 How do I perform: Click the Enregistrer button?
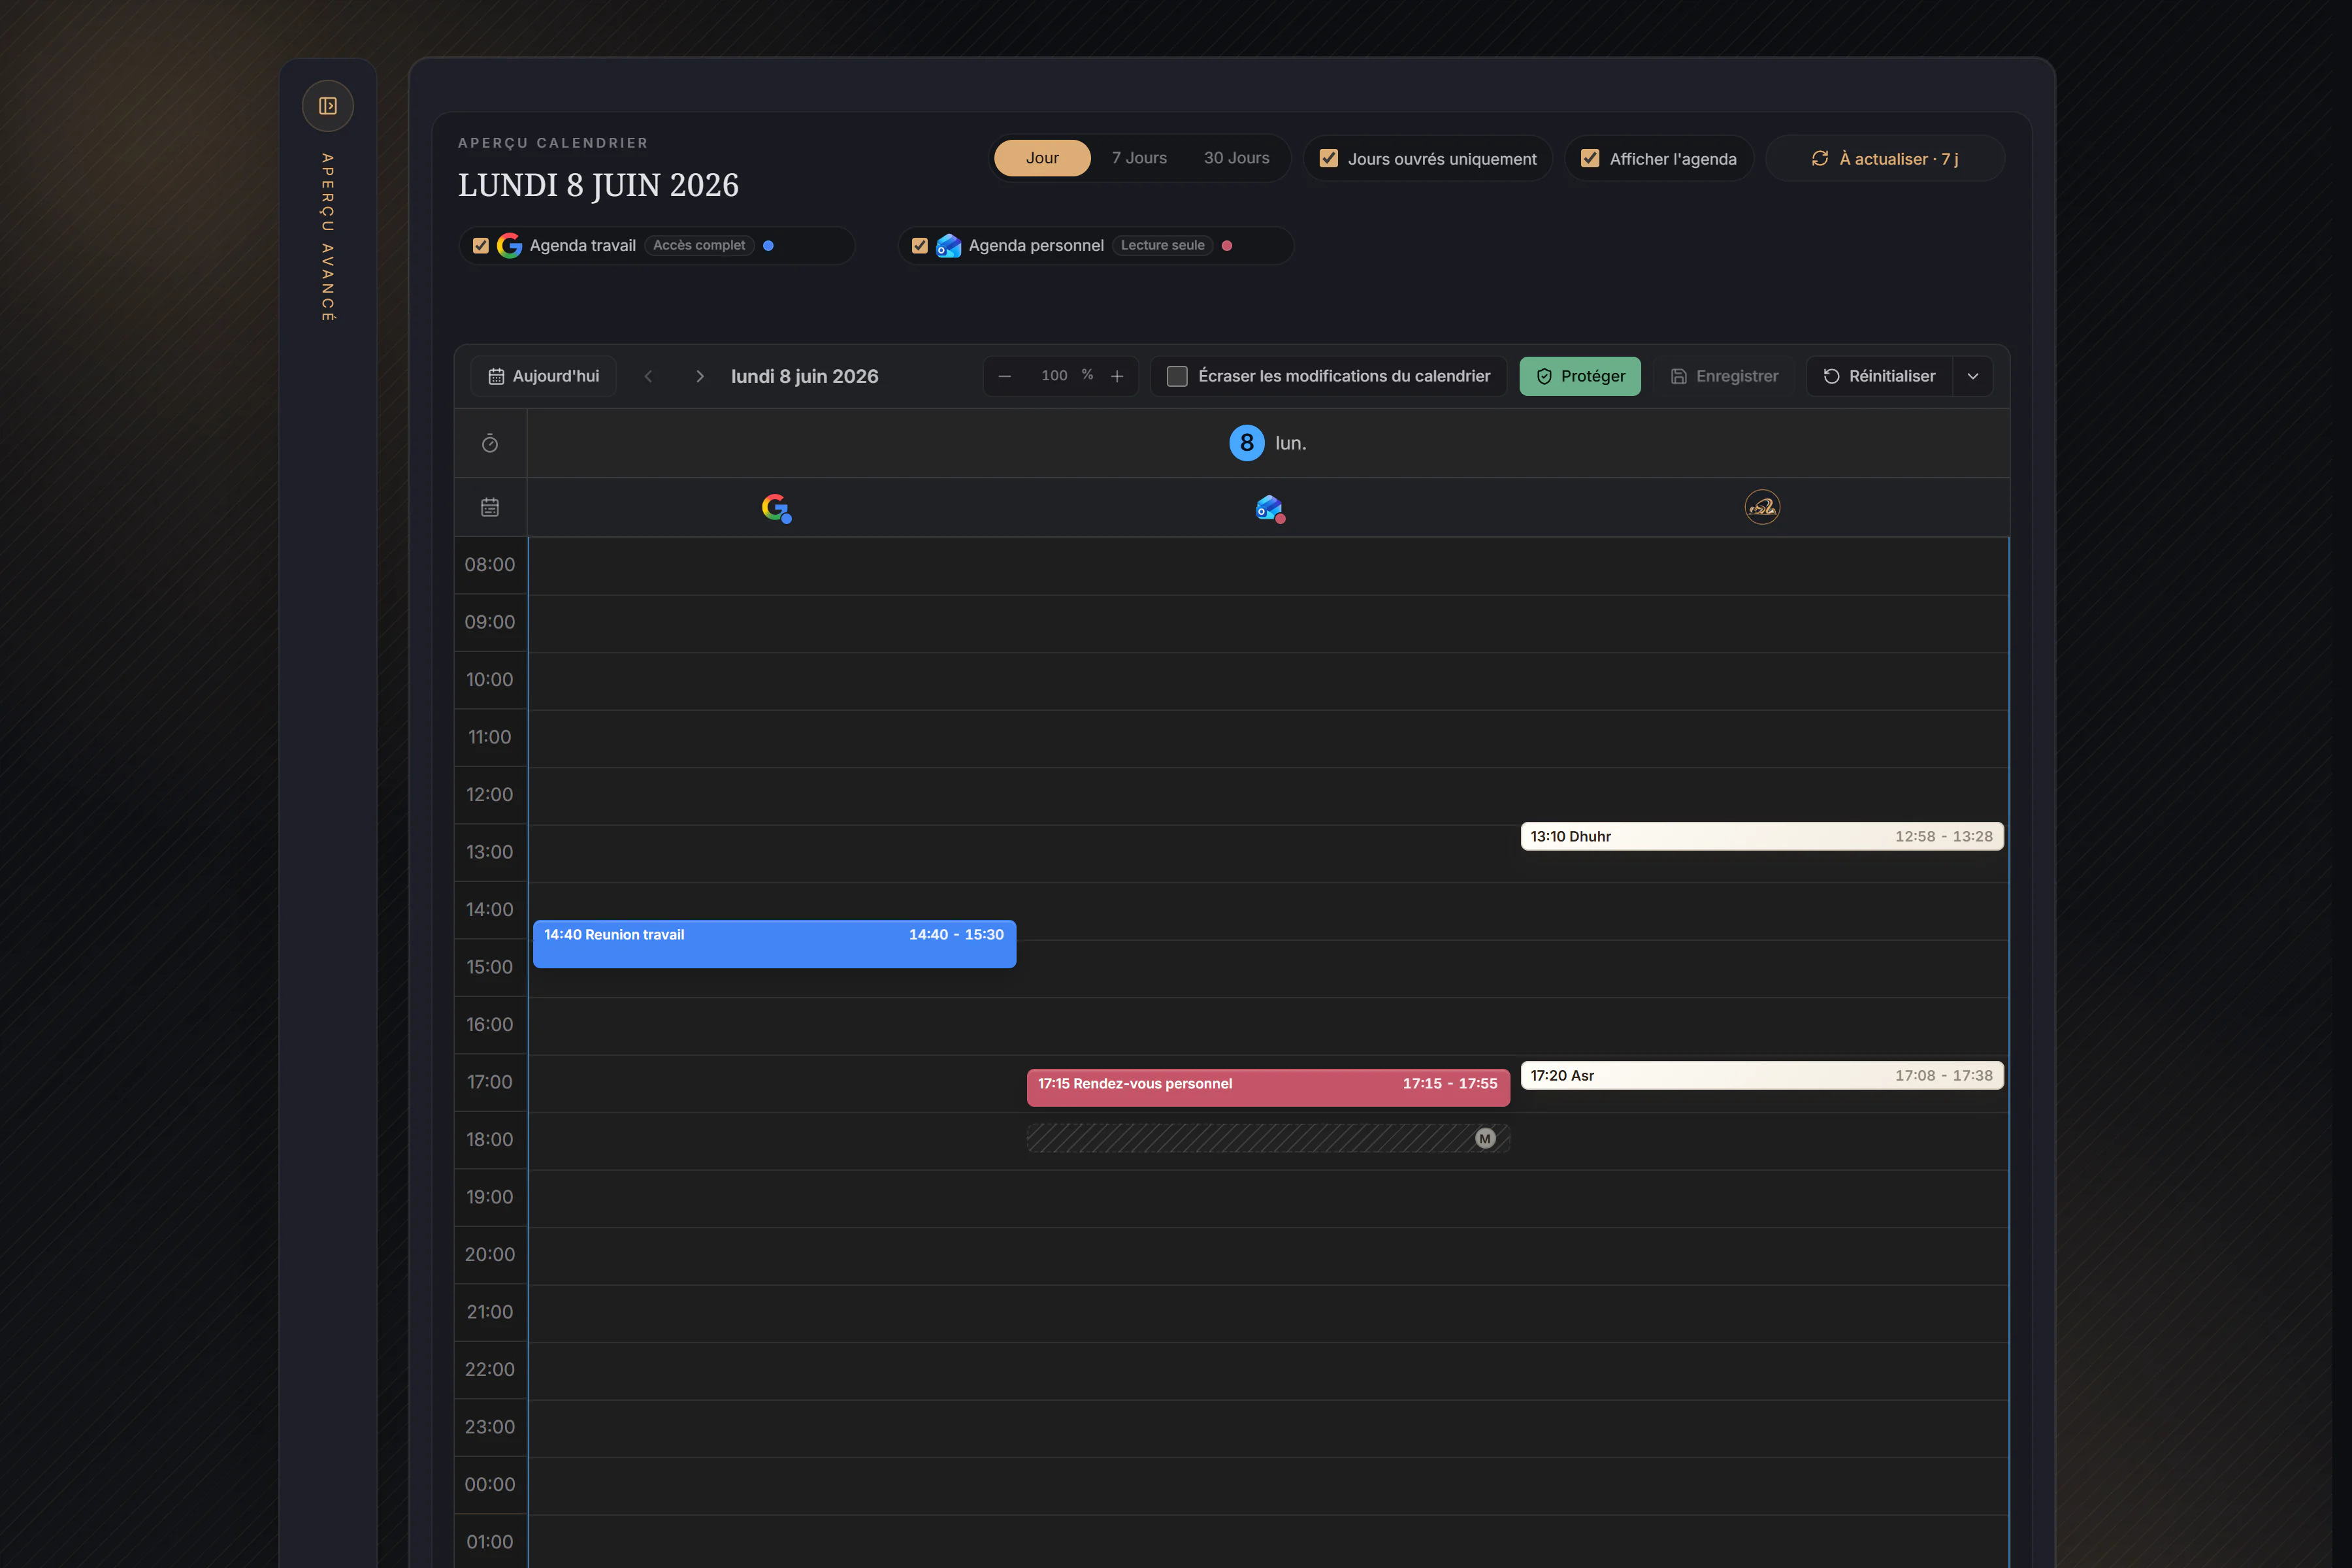coord(1724,376)
